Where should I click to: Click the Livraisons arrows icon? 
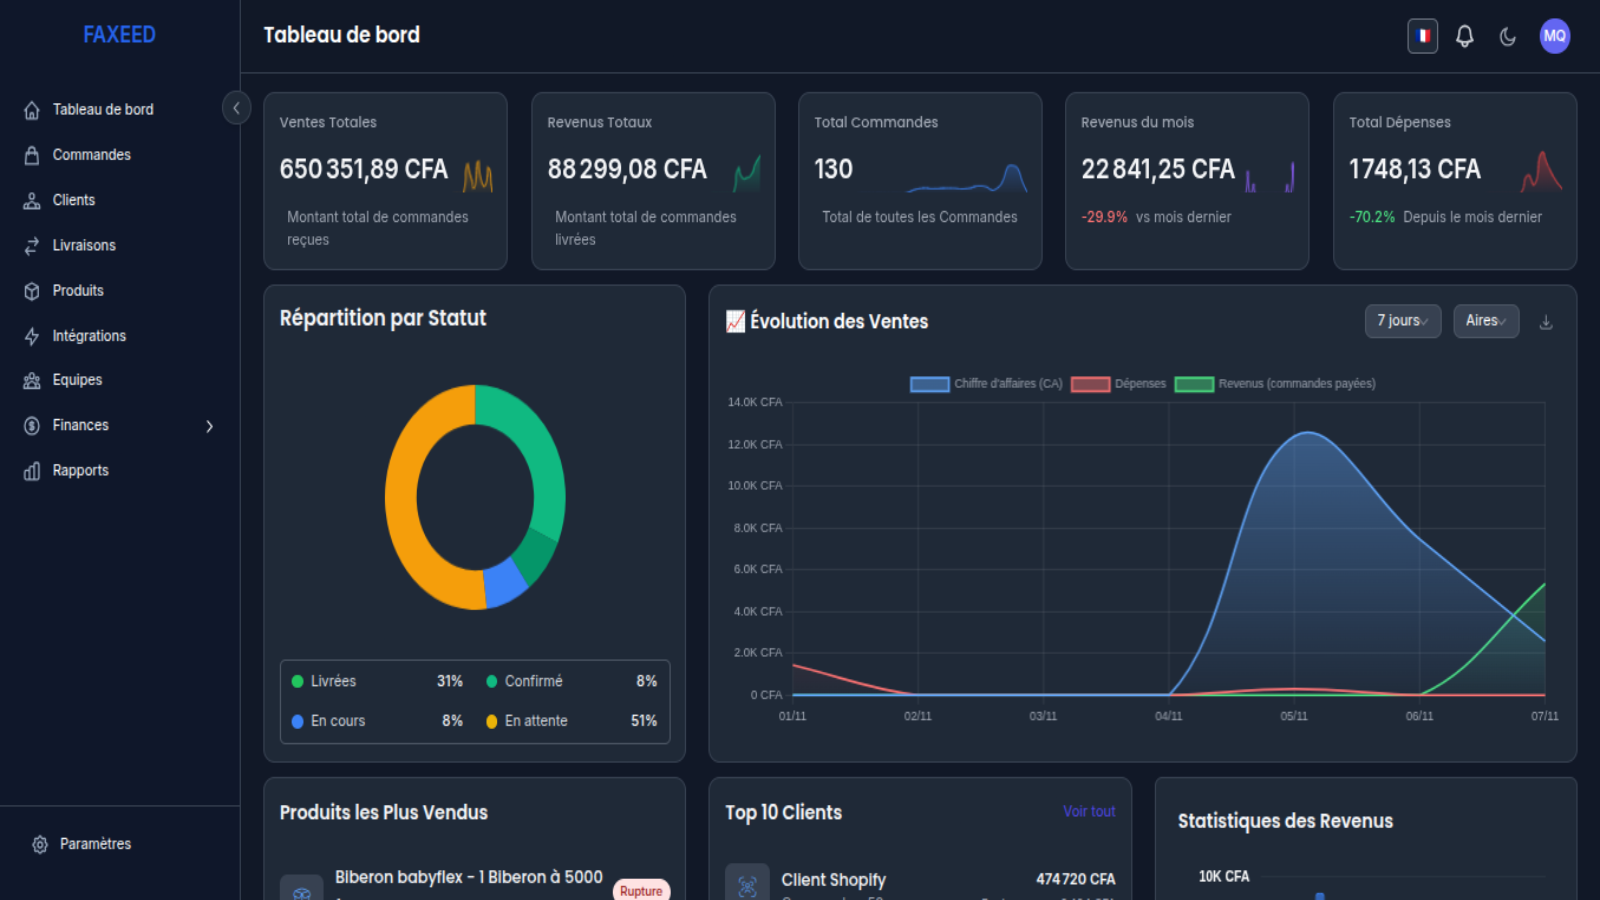point(32,246)
